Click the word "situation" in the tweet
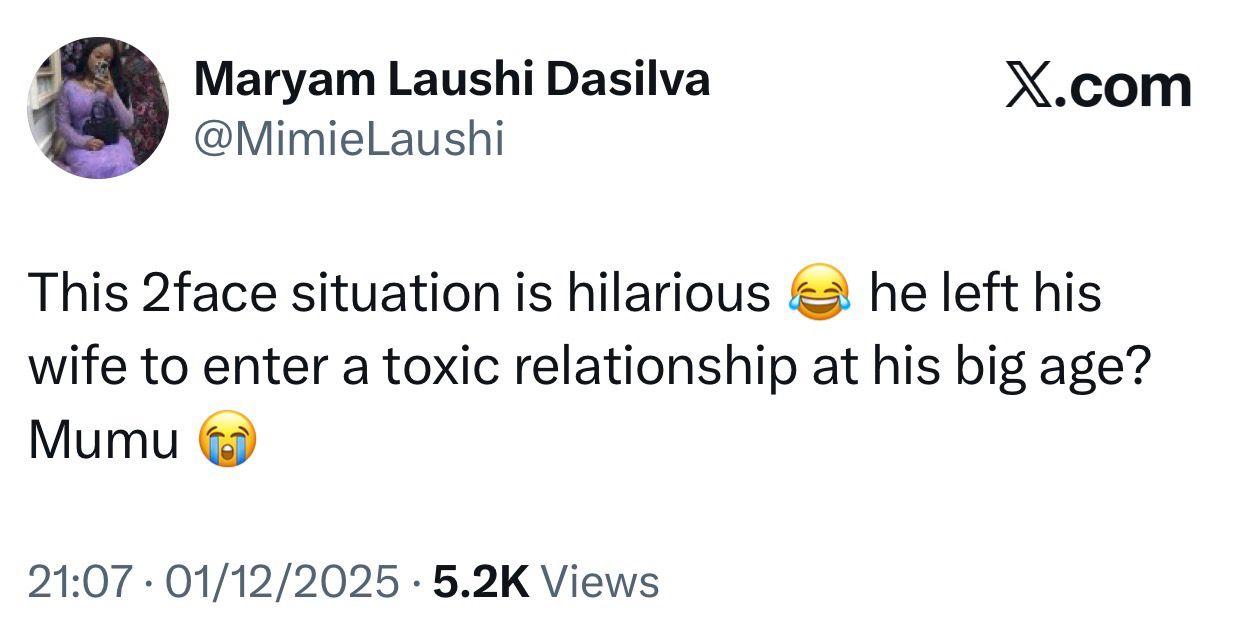This screenshot has width=1242, height=641. pos(391,295)
